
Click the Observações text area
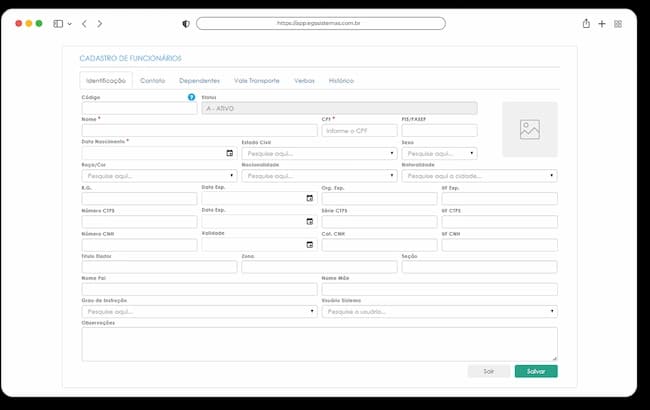click(x=319, y=344)
